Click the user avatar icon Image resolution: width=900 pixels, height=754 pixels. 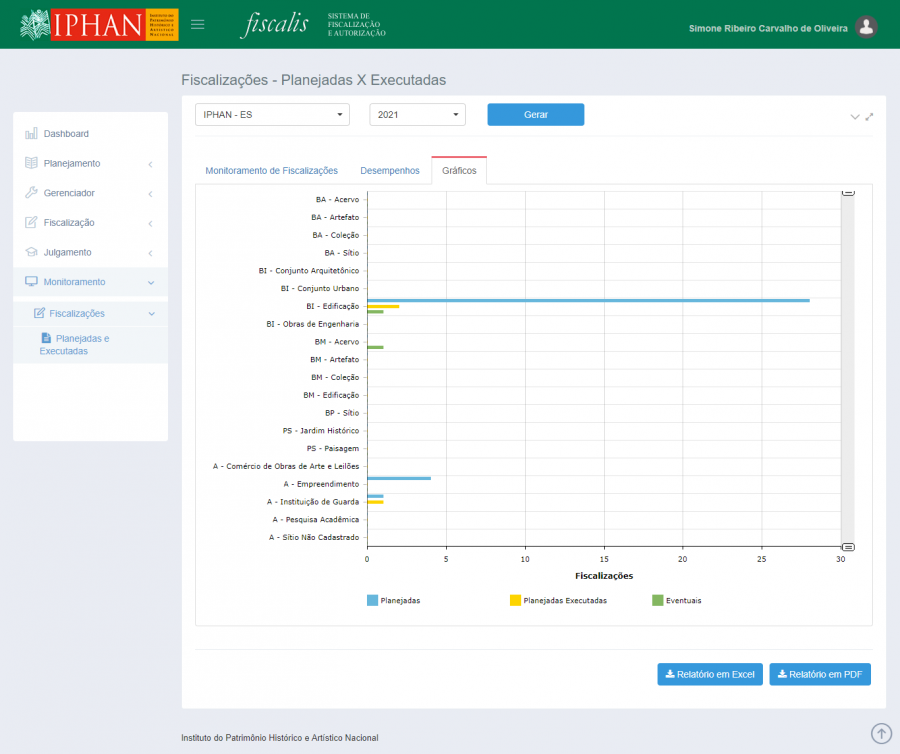pos(867,28)
